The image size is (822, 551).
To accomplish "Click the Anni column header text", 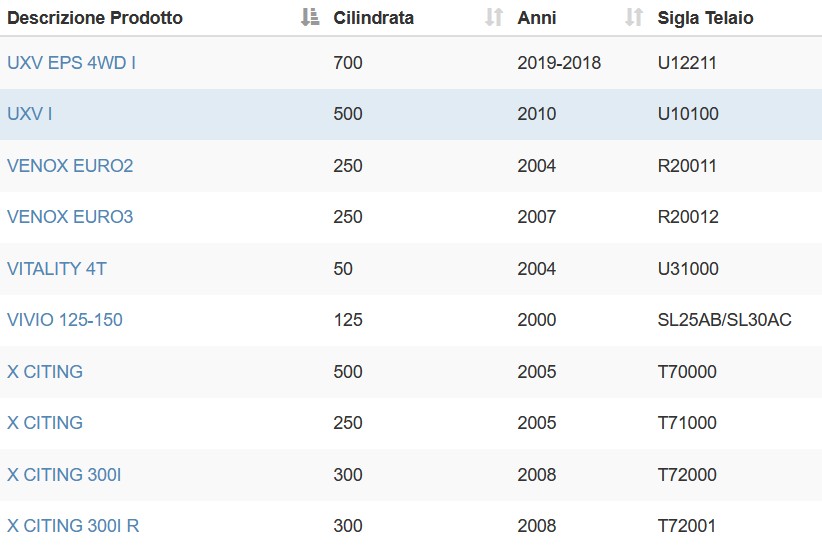I will point(537,18).
